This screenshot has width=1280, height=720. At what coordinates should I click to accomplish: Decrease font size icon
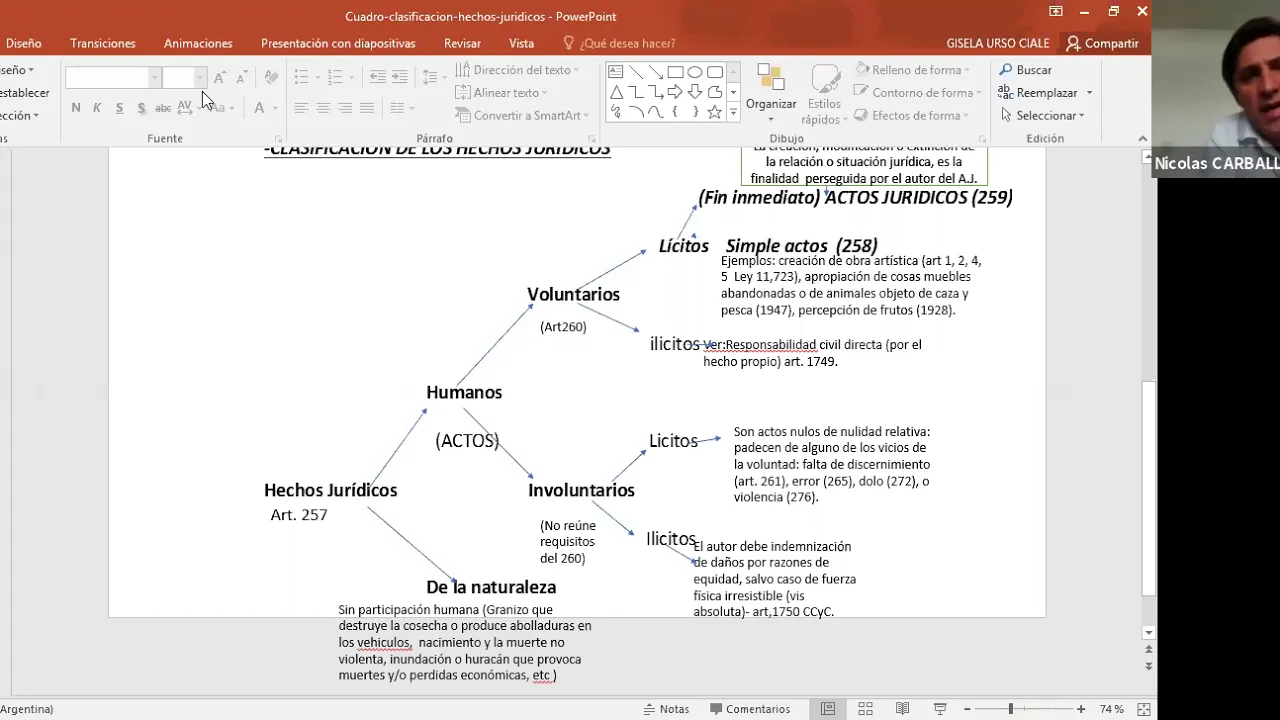pyautogui.click(x=241, y=77)
